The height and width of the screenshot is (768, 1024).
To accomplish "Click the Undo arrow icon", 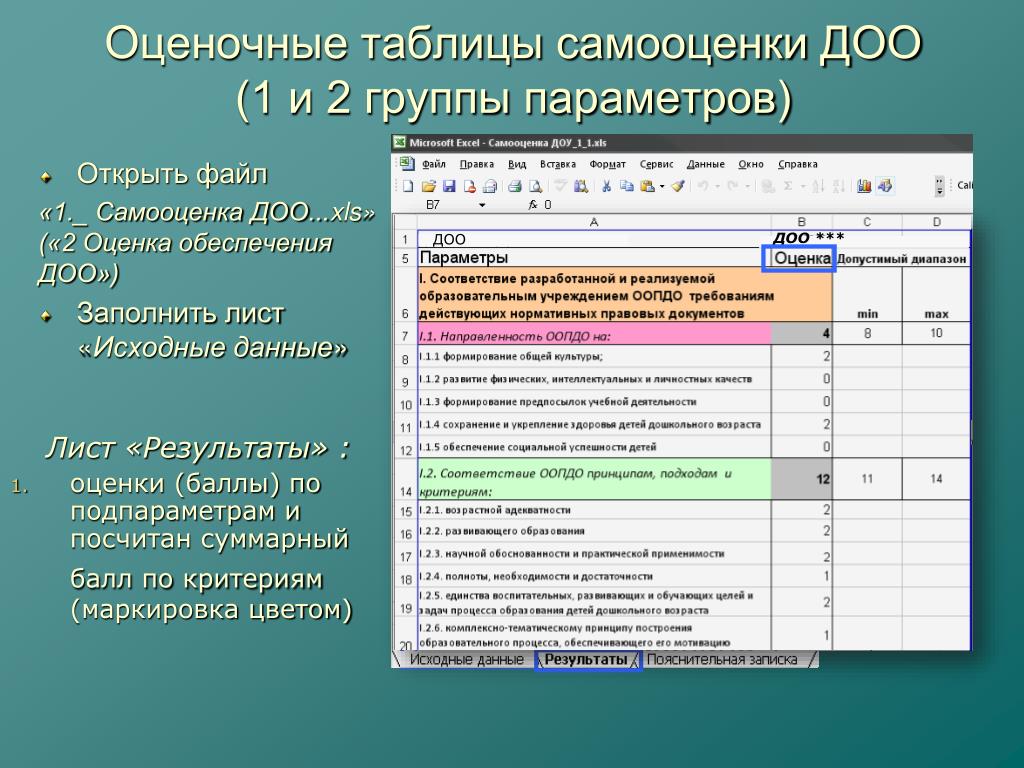I will point(703,186).
